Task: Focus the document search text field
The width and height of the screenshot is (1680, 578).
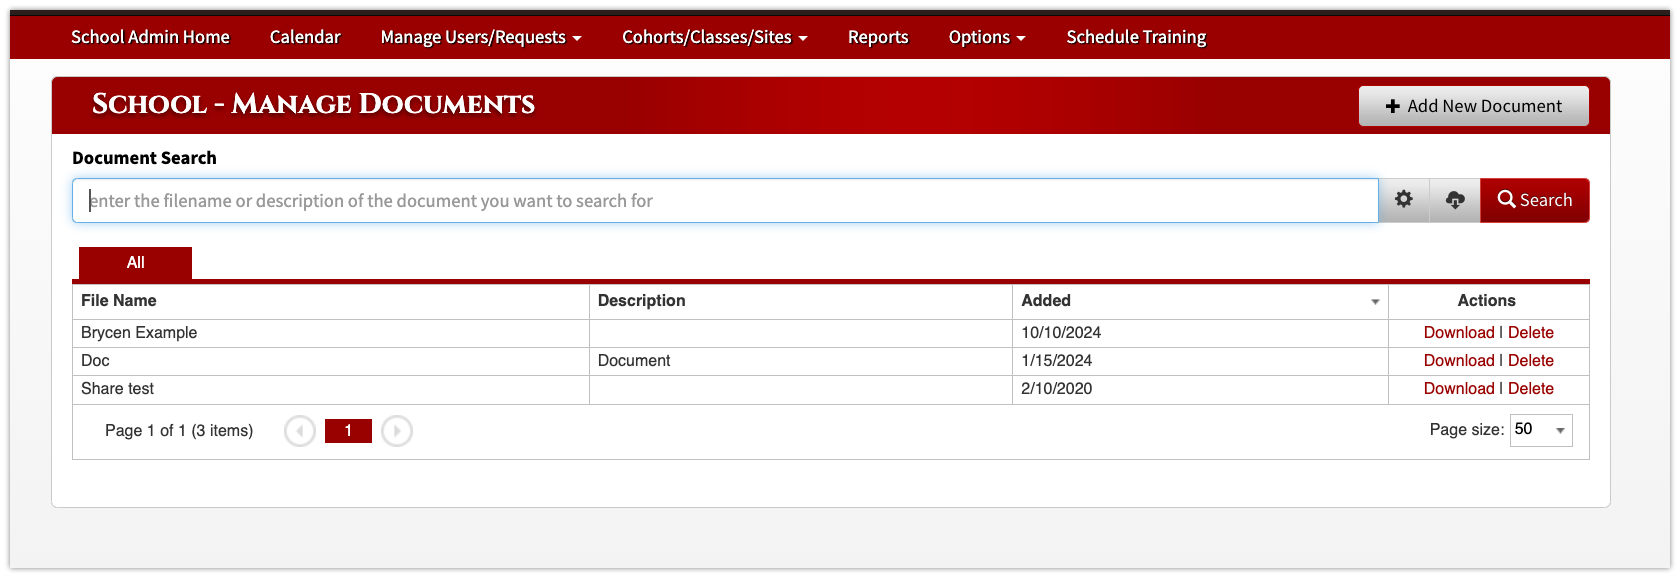Action: [725, 201]
